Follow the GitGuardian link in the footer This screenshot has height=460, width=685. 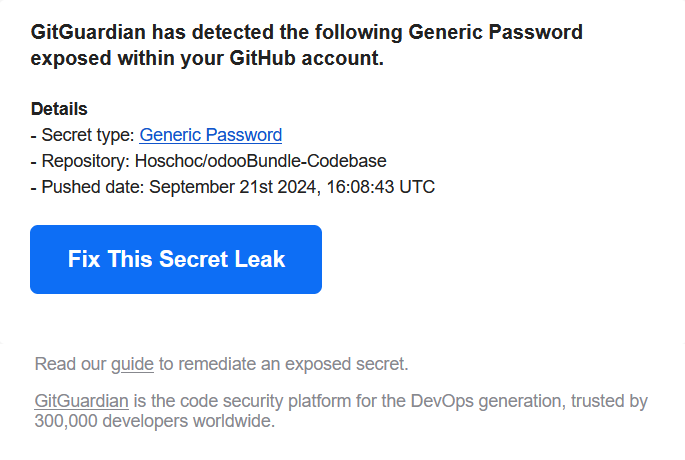pyautogui.click(x=81, y=401)
